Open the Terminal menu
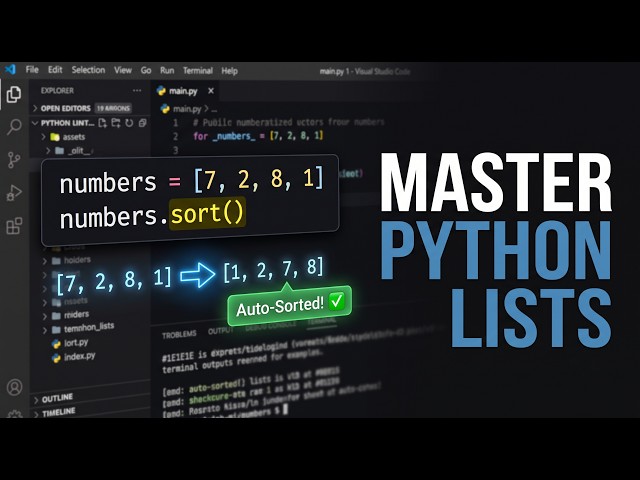This screenshot has width=640, height=480. (x=198, y=71)
